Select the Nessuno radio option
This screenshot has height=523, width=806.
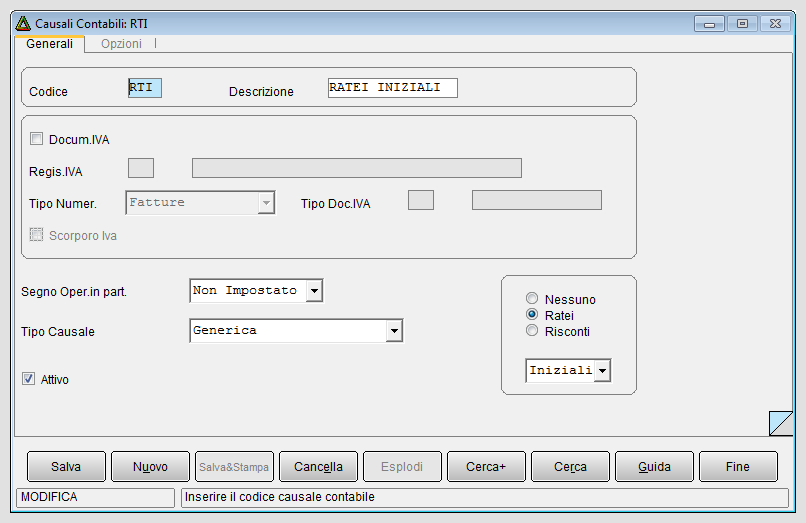coord(532,298)
